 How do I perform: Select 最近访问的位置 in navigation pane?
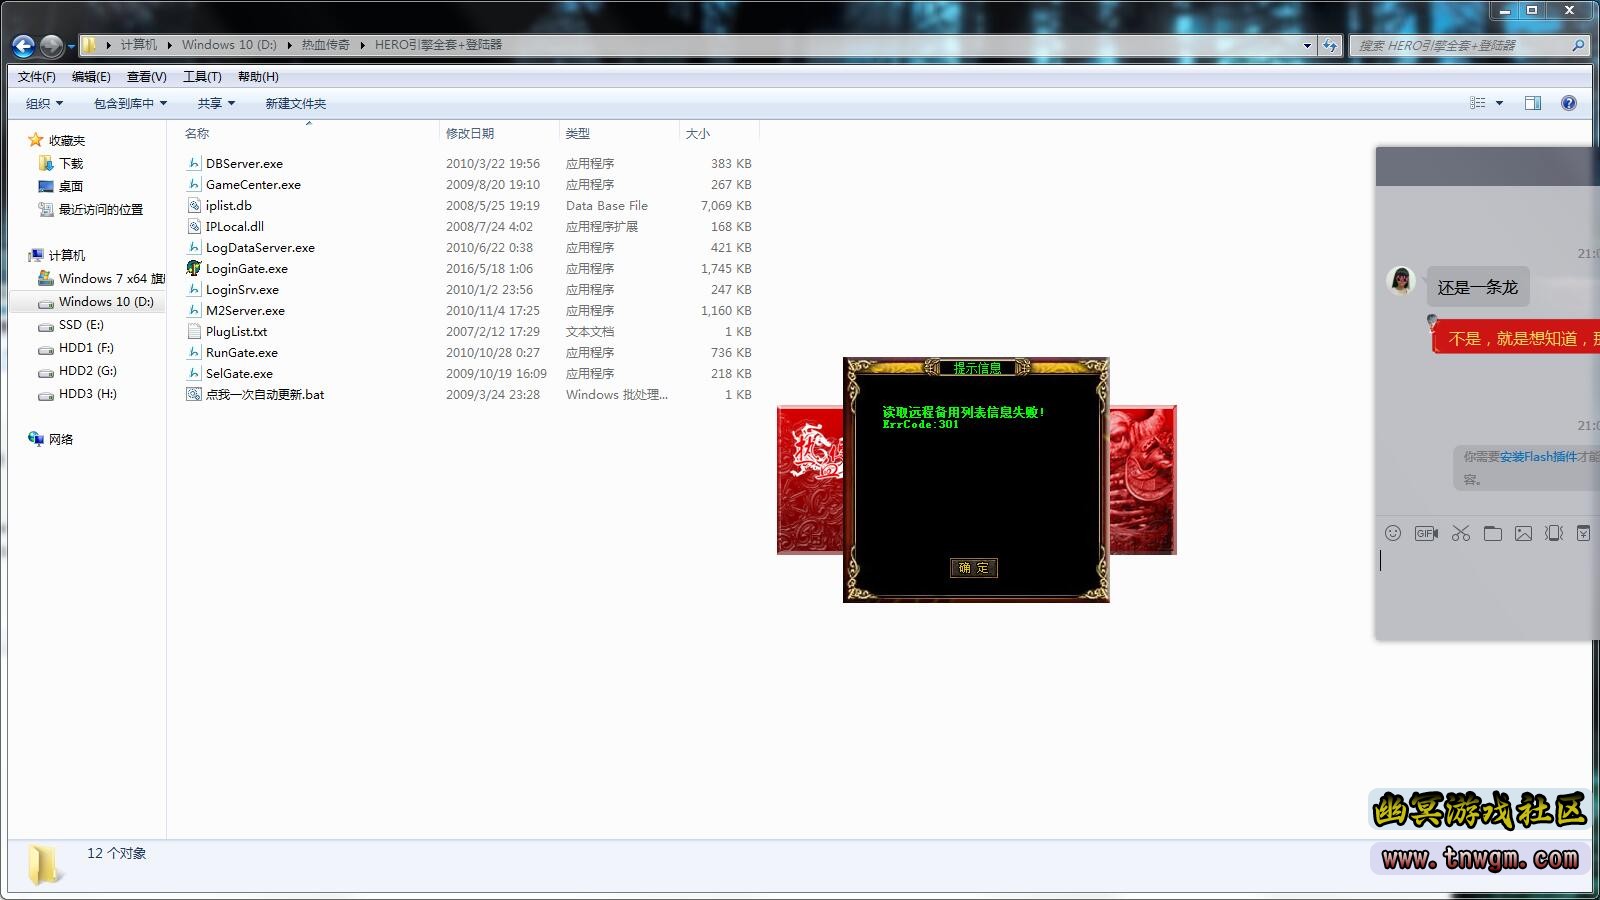[x=100, y=209]
